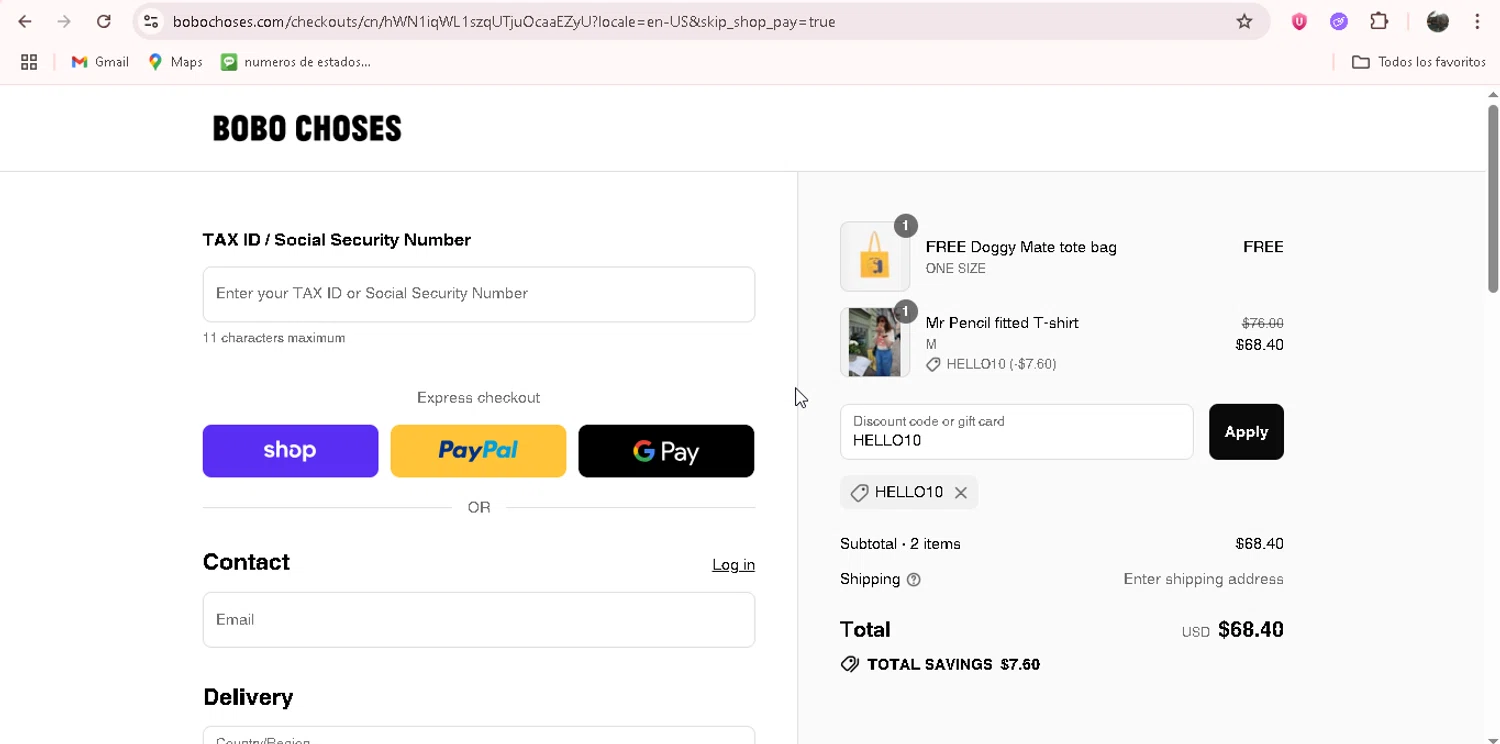Select the 'Mr Pencil fitted T-shirt' text
The image size is (1500, 744).
(x=1002, y=323)
